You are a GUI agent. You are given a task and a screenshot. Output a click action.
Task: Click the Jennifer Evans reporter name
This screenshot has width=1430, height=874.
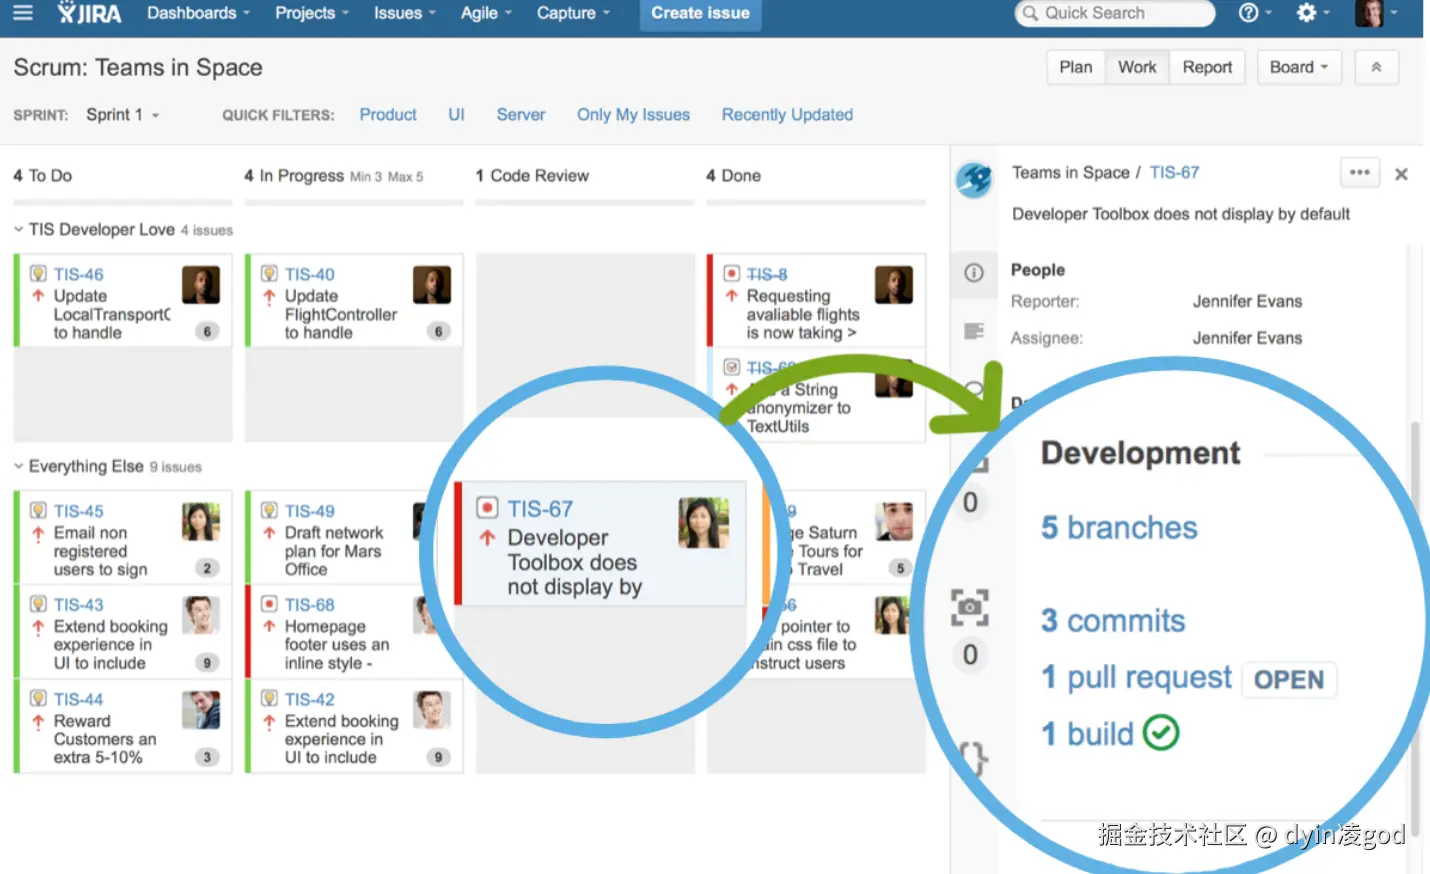1247,301
